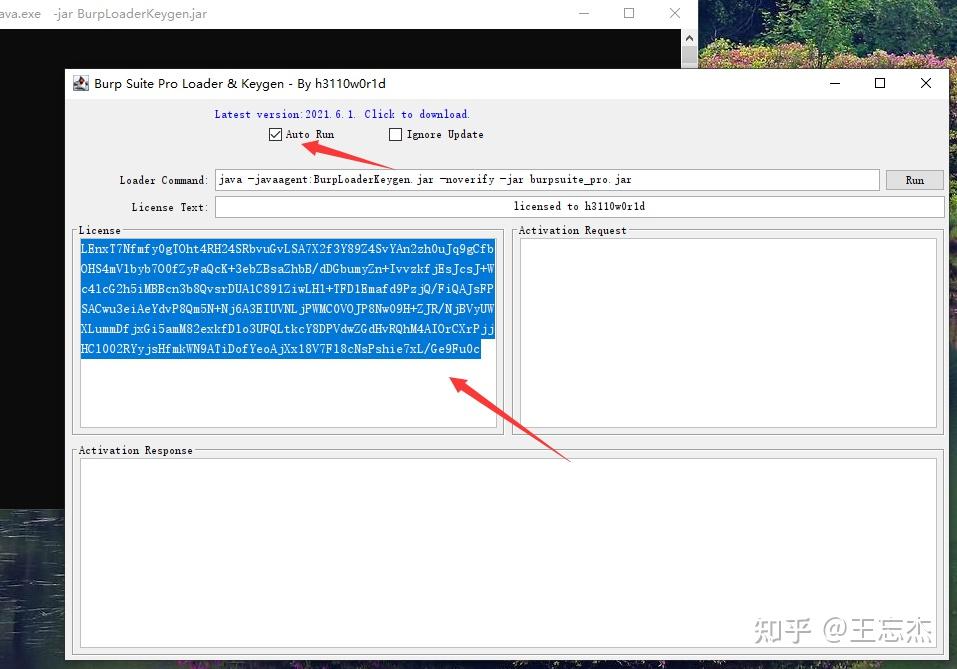Uncheck the Auto Run checkbox

click(x=275, y=134)
